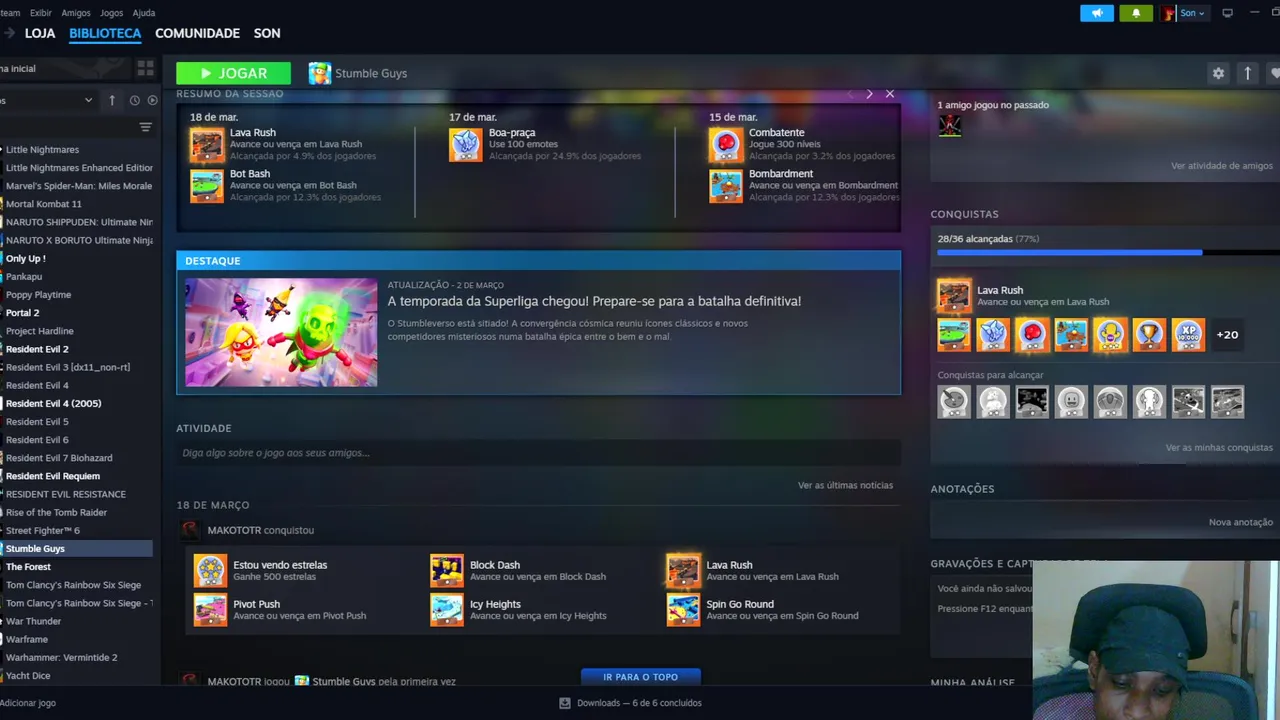Click Adicionar jogo at bottom left
Screen dimensions: 1280x720
click(x=28, y=703)
